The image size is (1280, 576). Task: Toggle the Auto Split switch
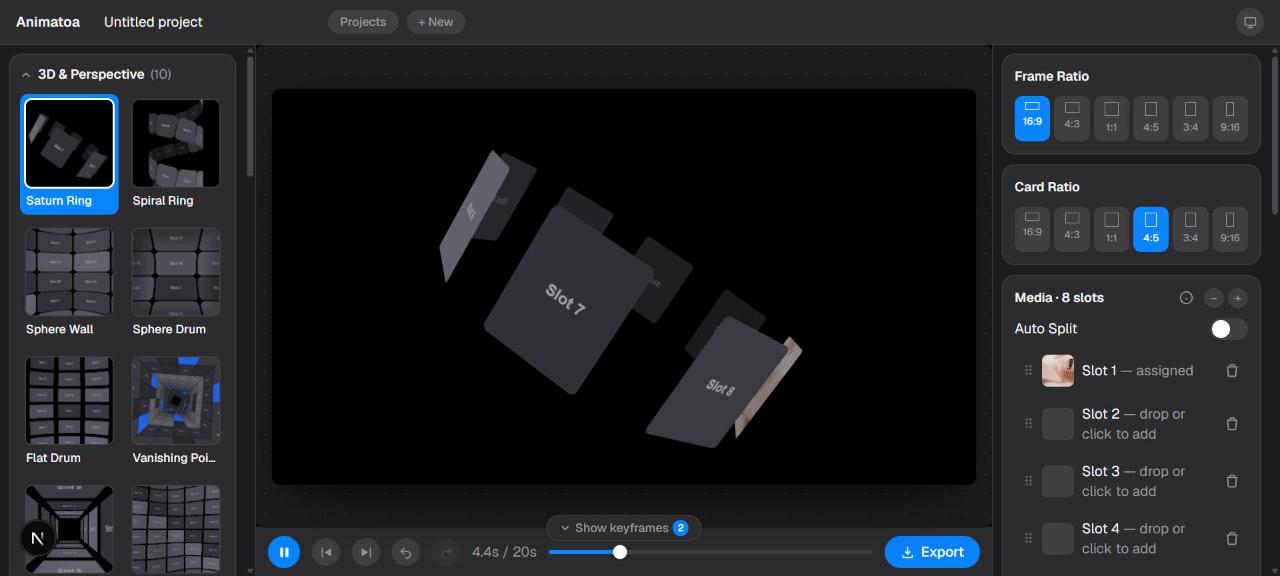1228,329
